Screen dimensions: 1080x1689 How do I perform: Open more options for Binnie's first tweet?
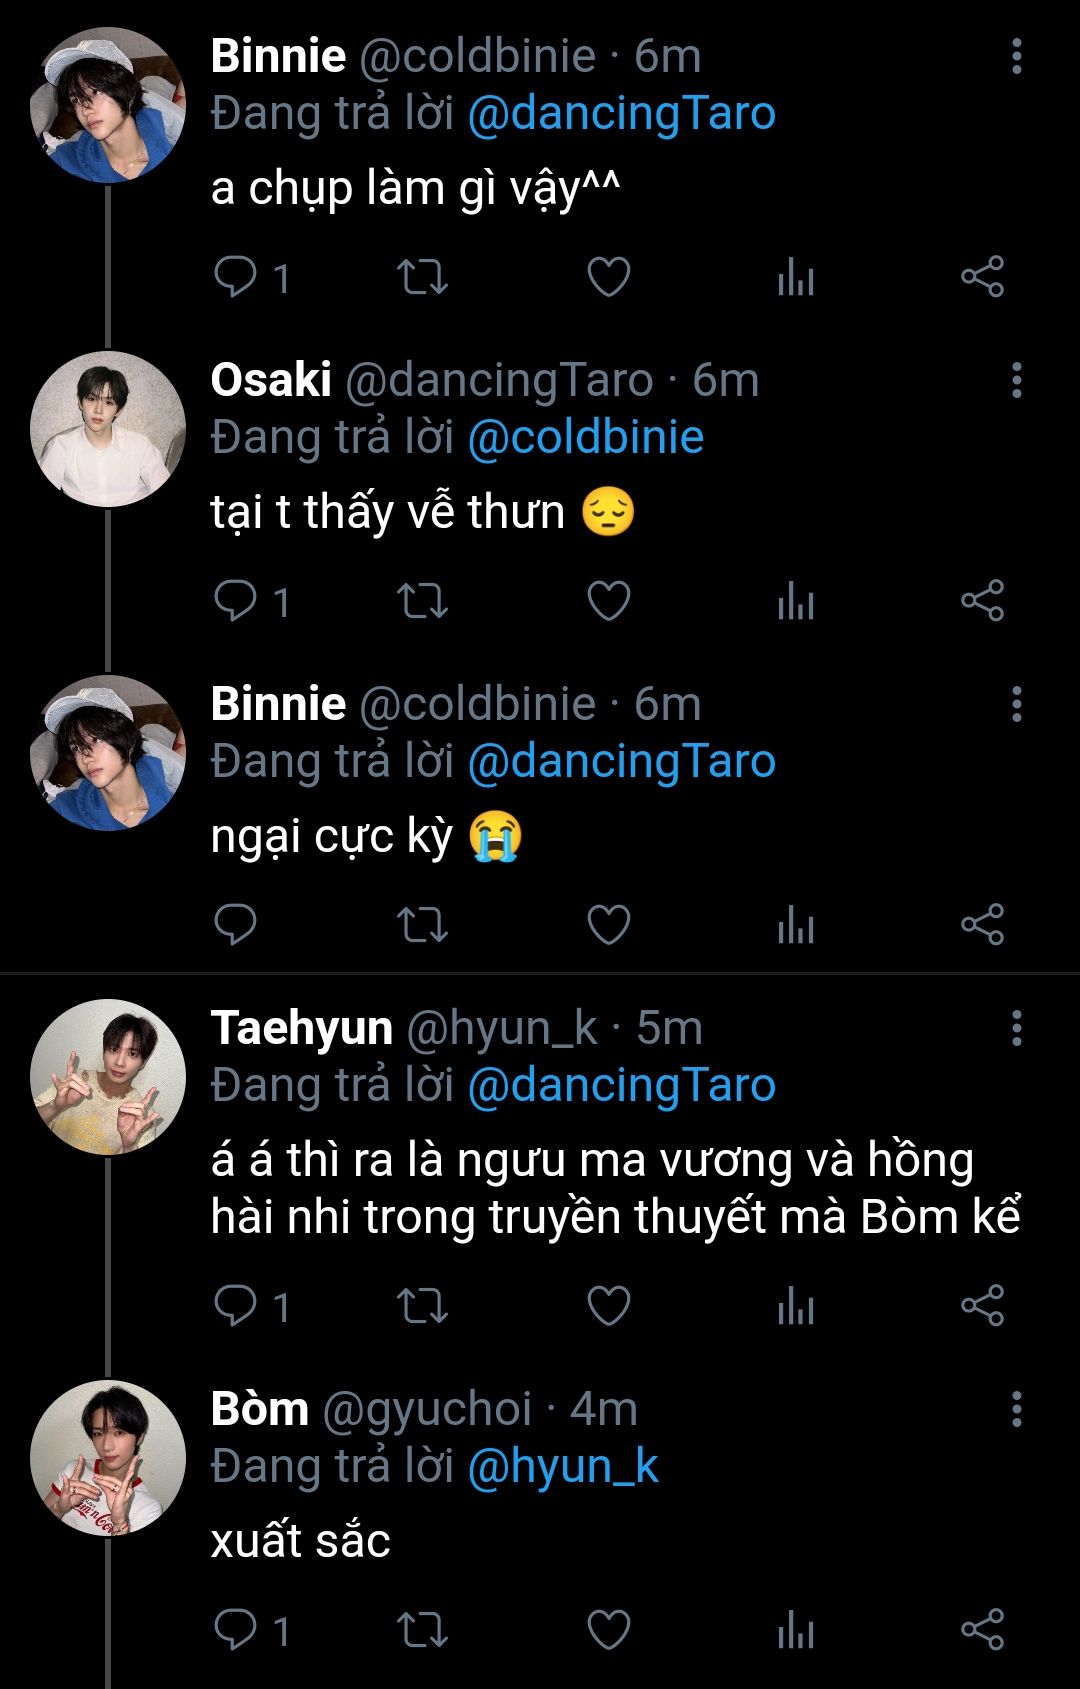click(x=1016, y=57)
